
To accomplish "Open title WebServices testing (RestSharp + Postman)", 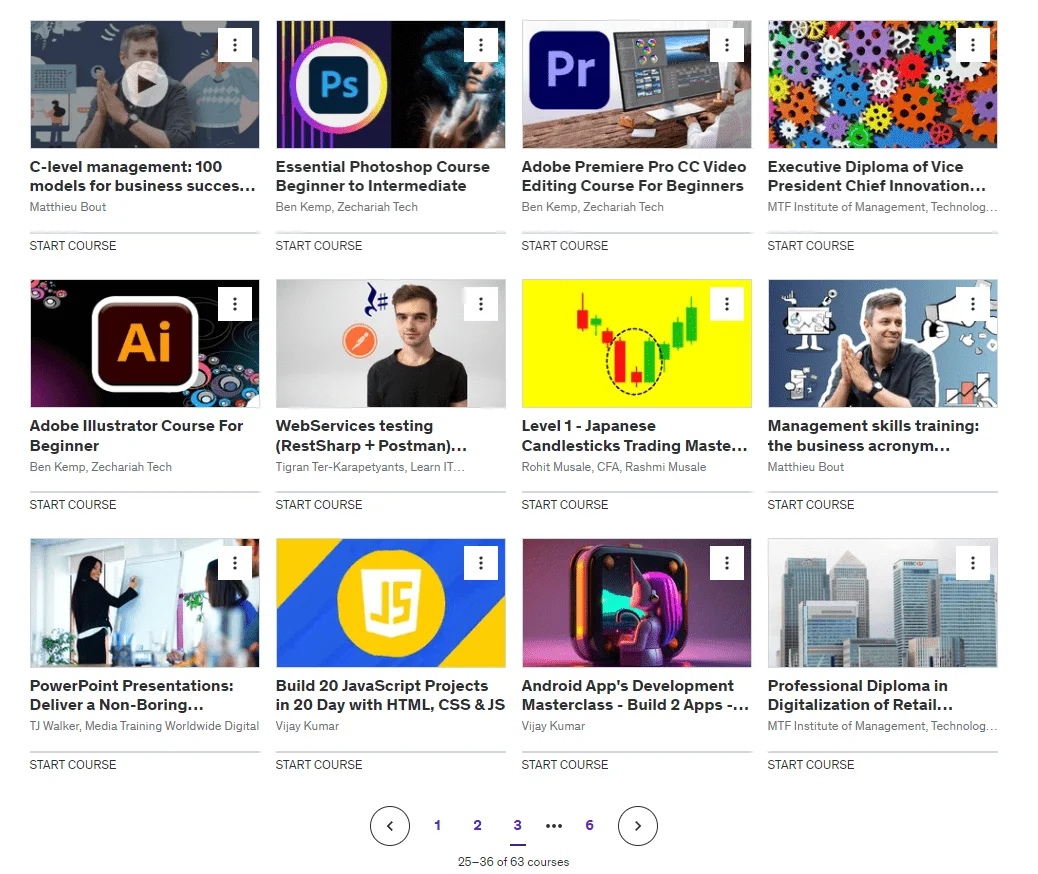I will (x=371, y=436).
